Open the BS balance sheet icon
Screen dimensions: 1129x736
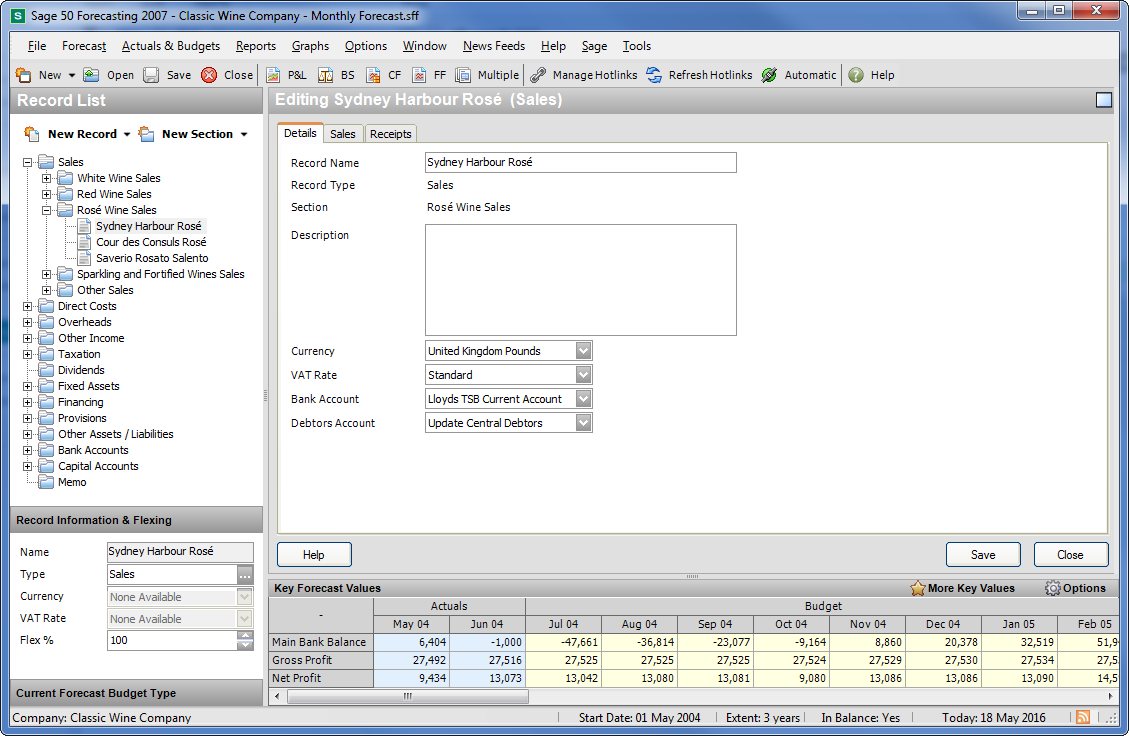(325, 75)
